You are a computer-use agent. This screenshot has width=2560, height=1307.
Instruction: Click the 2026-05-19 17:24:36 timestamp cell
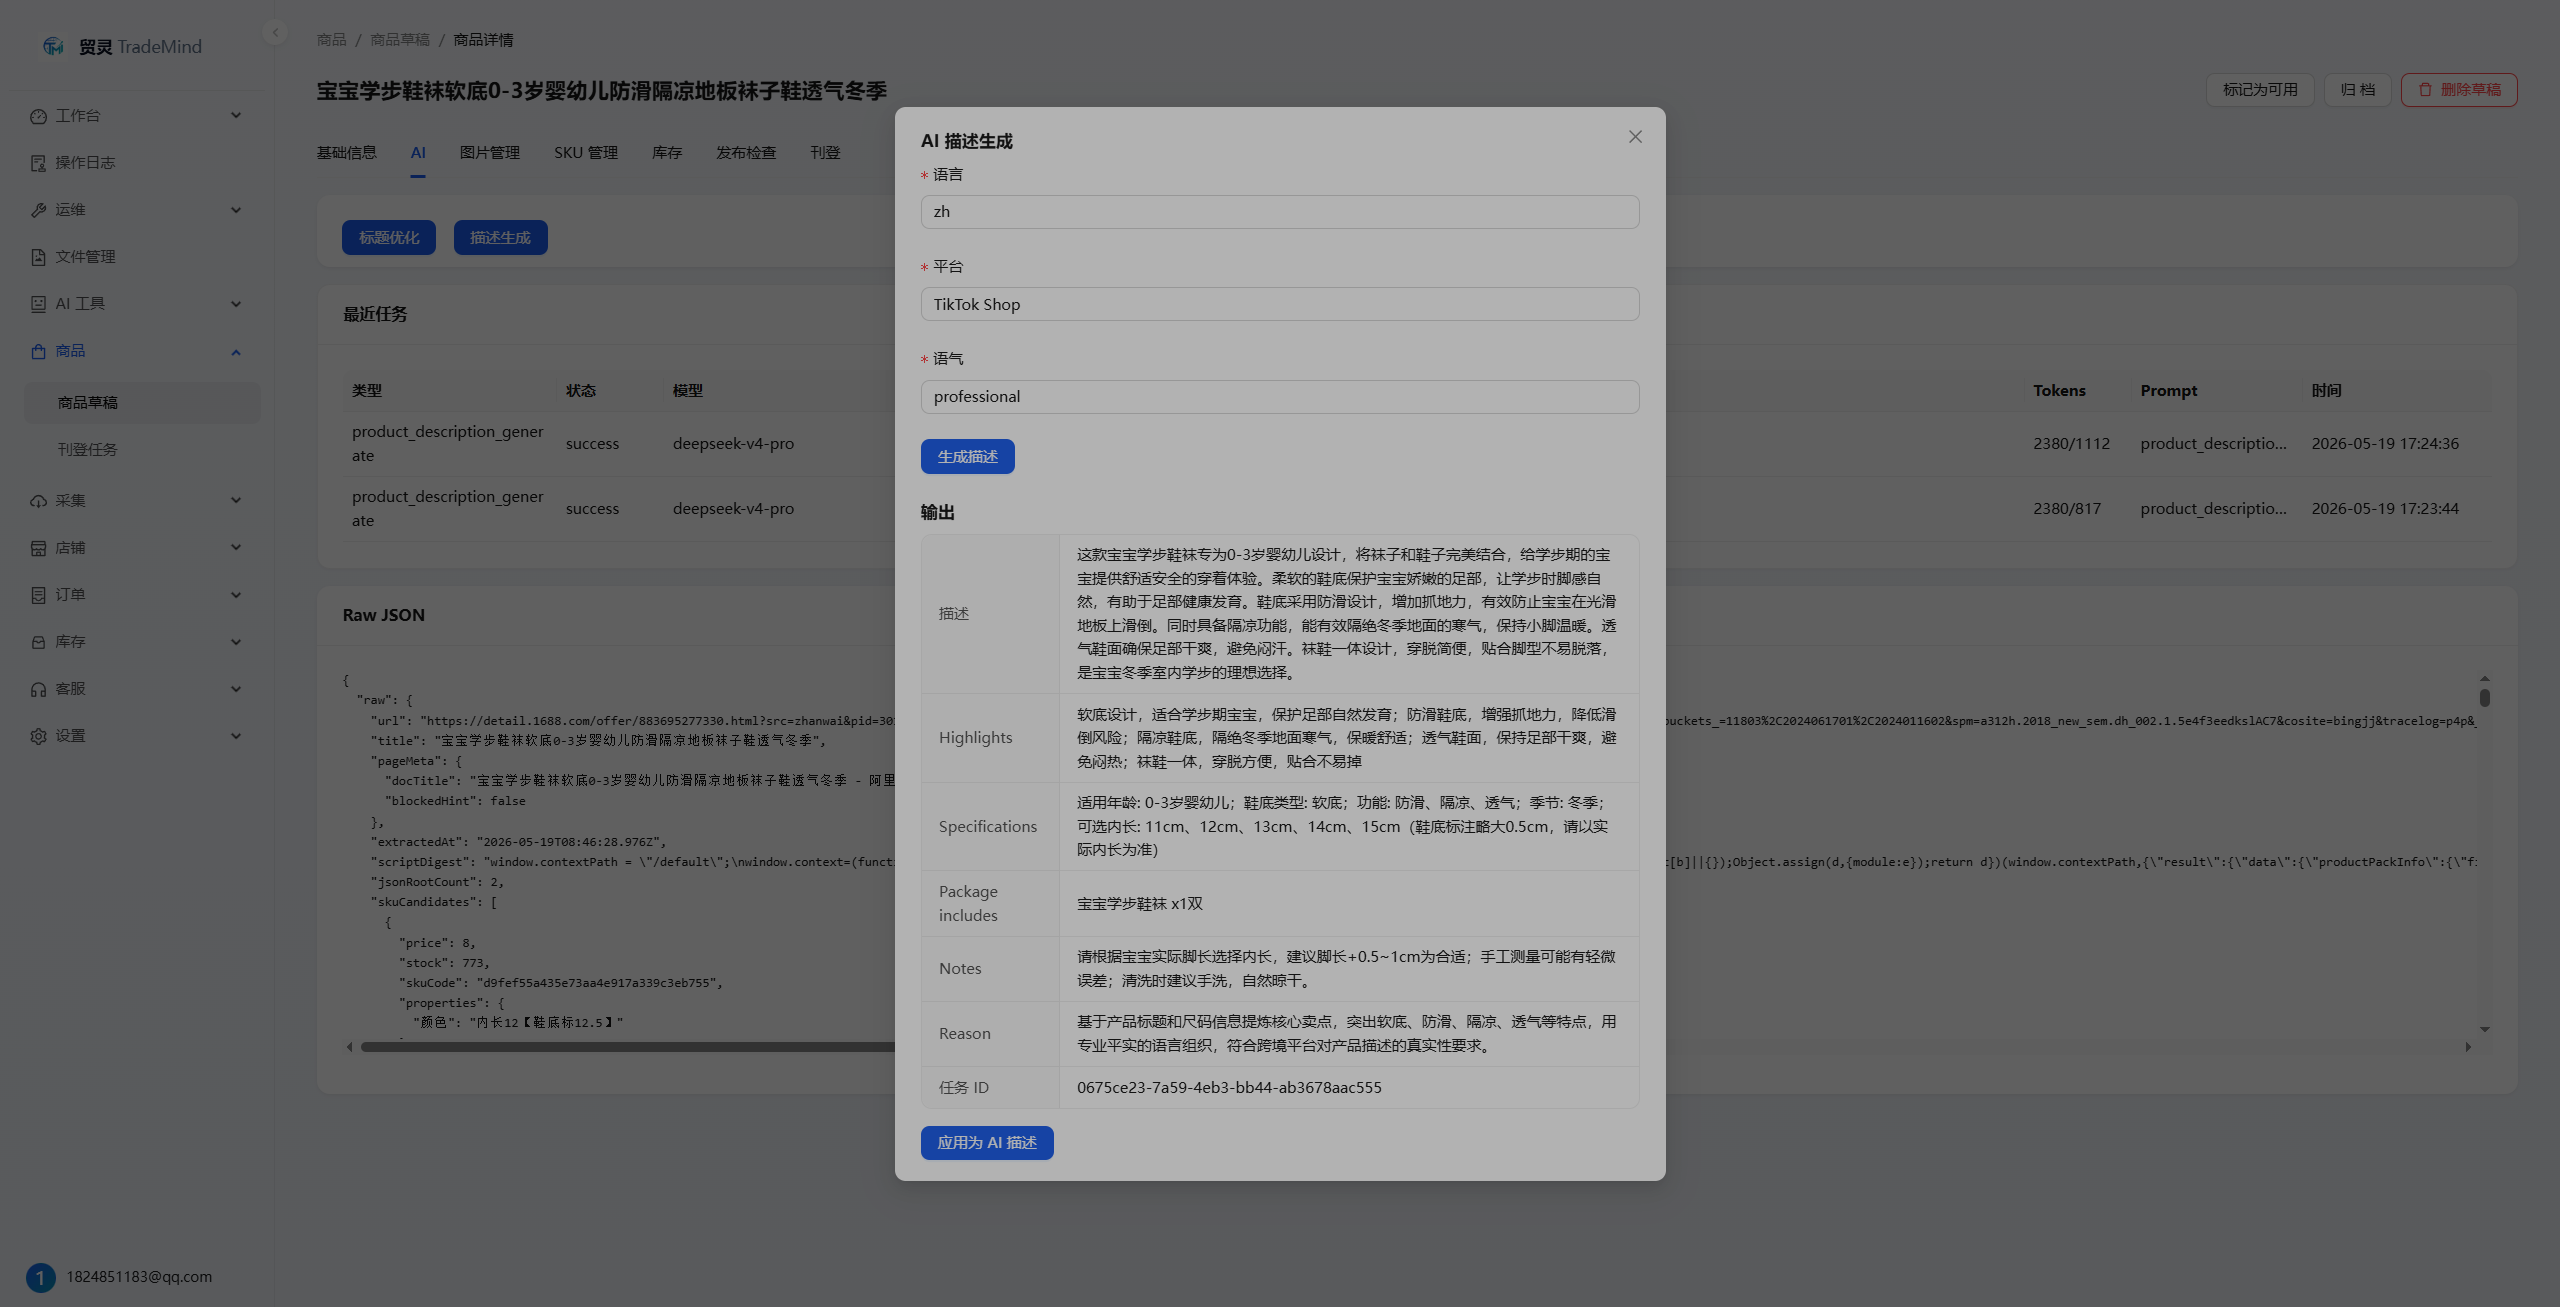2385,444
